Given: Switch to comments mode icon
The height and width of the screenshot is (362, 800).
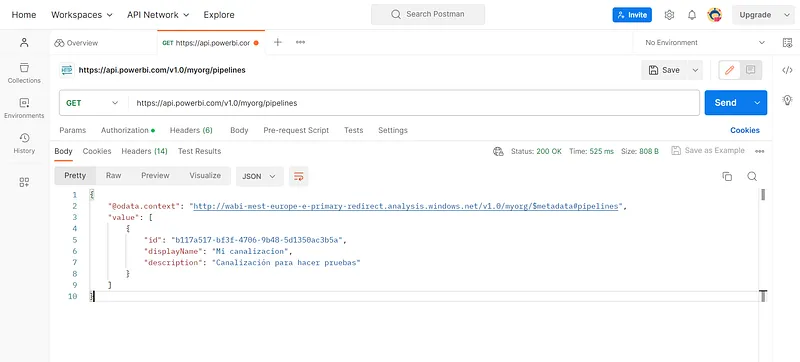Looking at the screenshot, I should [751, 70].
